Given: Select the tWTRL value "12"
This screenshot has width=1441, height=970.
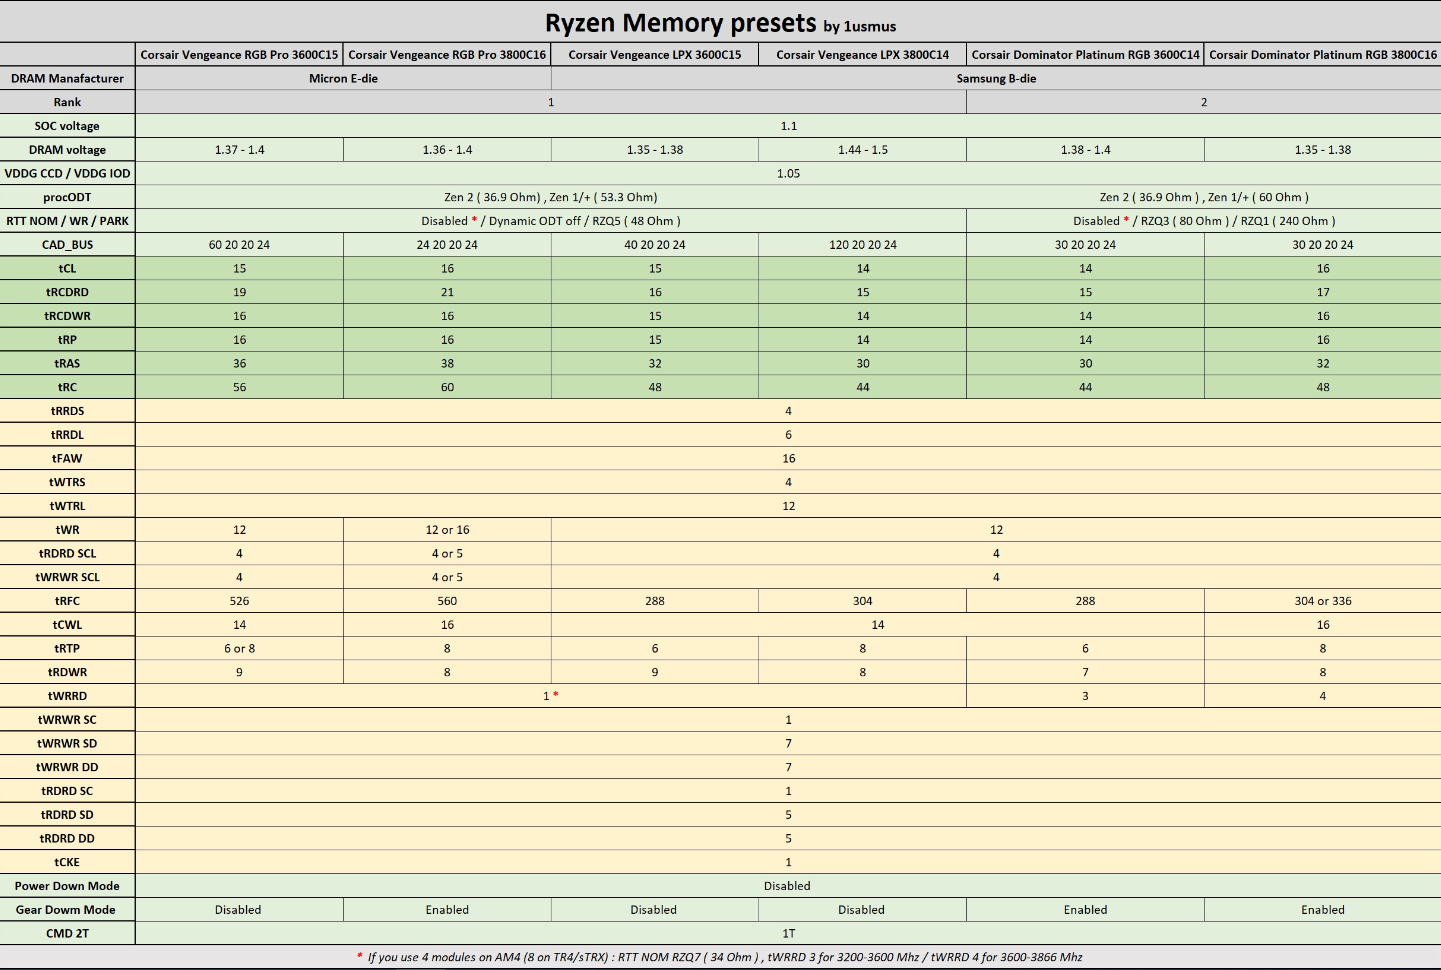Looking at the screenshot, I should point(788,506).
